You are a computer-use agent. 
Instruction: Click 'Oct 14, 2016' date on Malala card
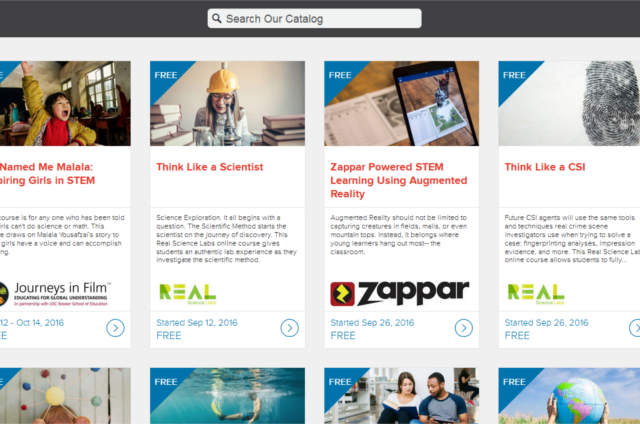(40, 323)
